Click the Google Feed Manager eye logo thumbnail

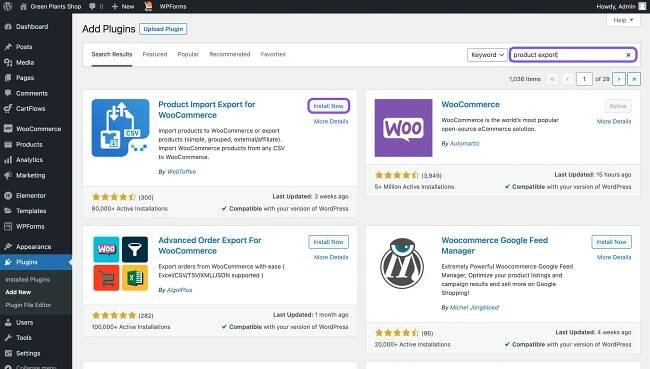pyautogui.click(x=402, y=264)
